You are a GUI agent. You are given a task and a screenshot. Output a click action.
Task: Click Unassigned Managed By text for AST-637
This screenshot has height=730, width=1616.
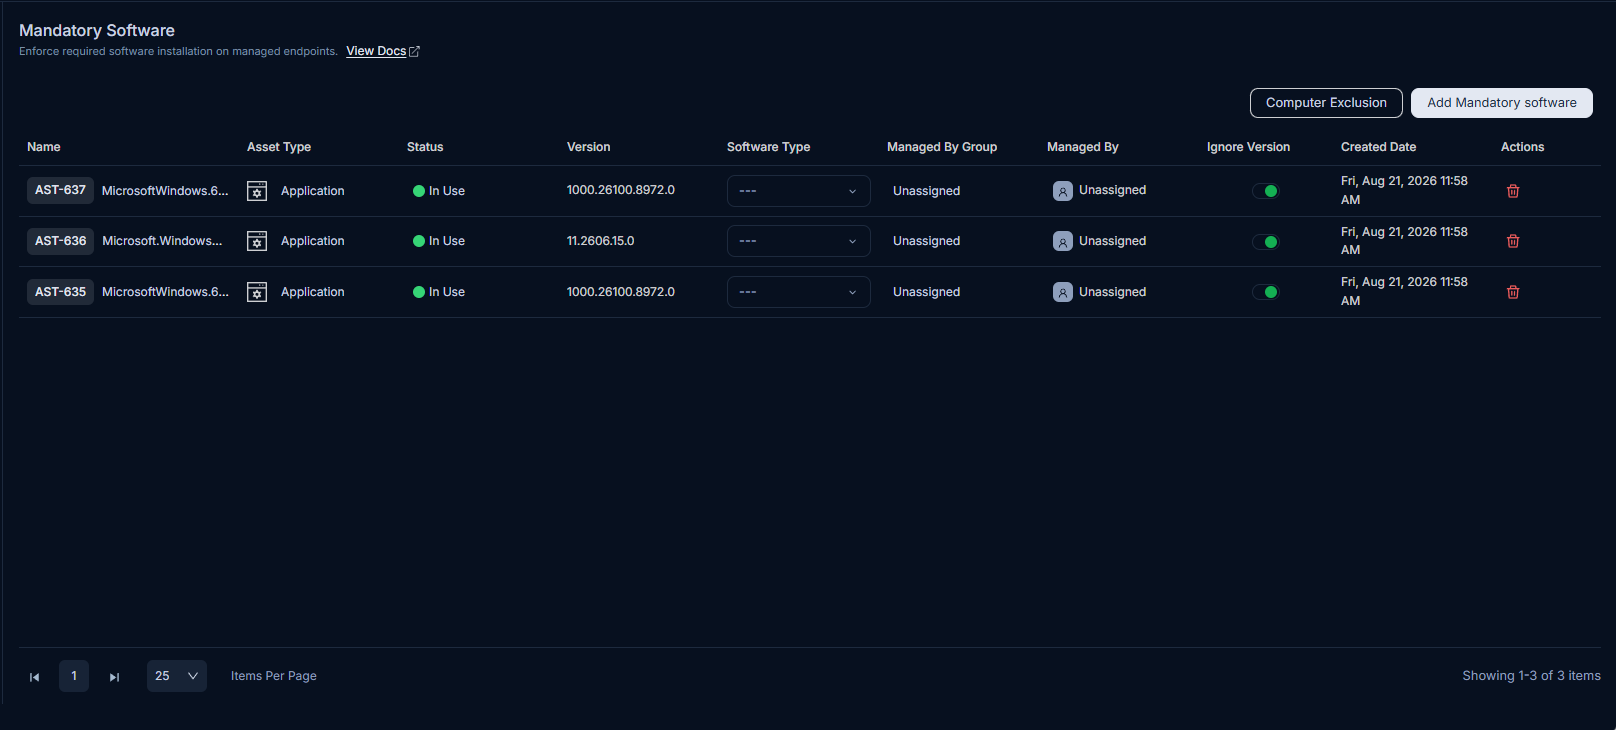pos(1112,190)
